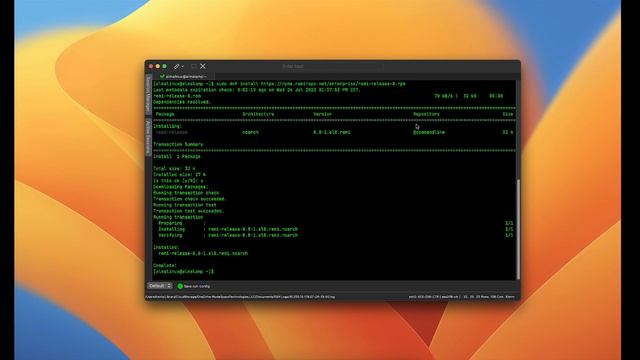This screenshot has height=360, width=640.
Task: Click the 'Version' column header text
Action: tap(322, 114)
